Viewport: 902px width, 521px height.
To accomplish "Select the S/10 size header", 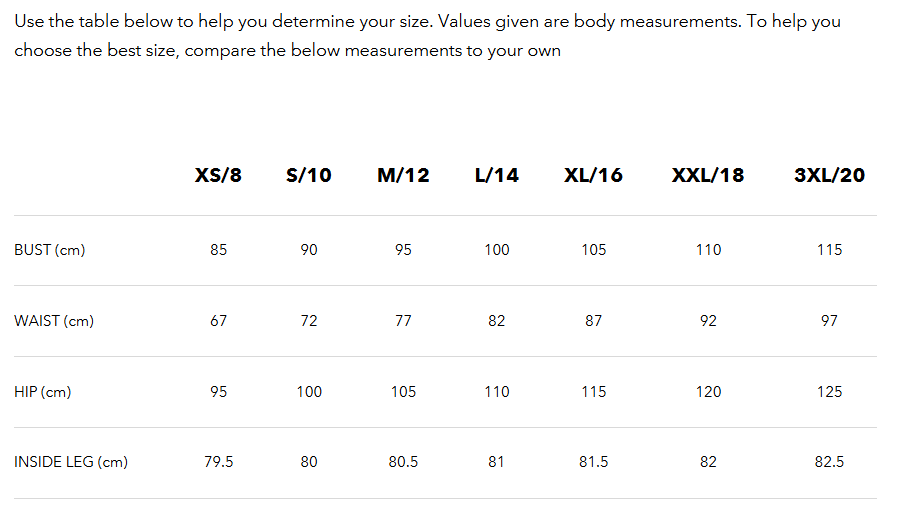I will 308,176.
